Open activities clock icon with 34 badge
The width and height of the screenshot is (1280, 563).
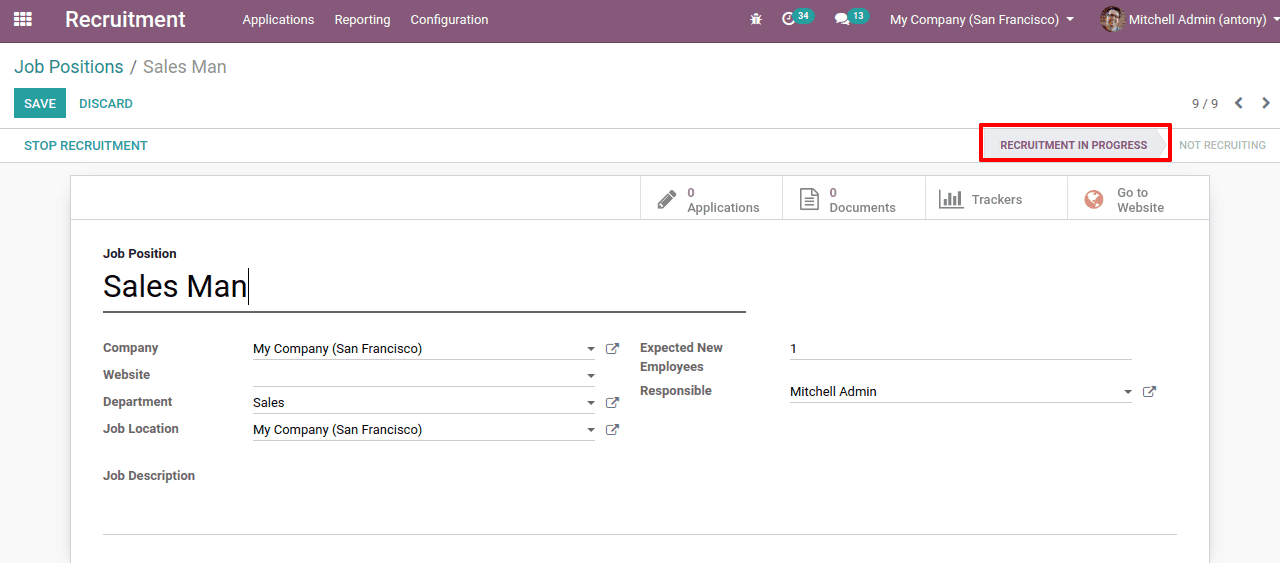tap(797, 18)
